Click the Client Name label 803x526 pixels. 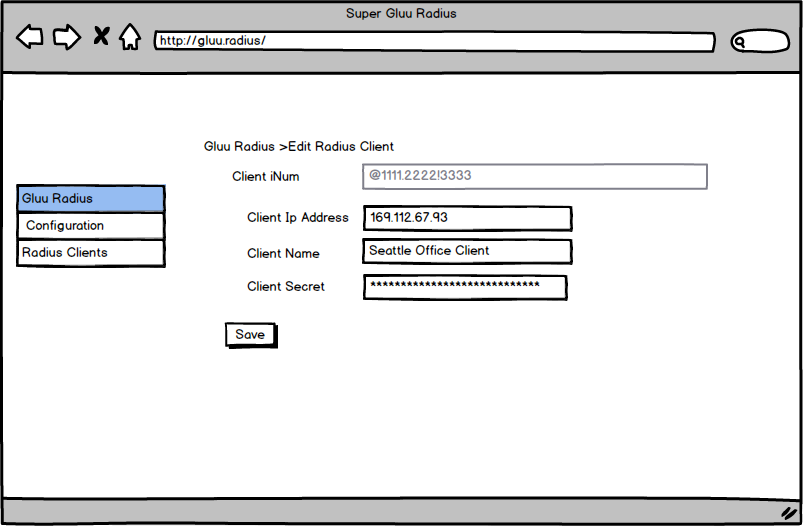coord(283,254)
